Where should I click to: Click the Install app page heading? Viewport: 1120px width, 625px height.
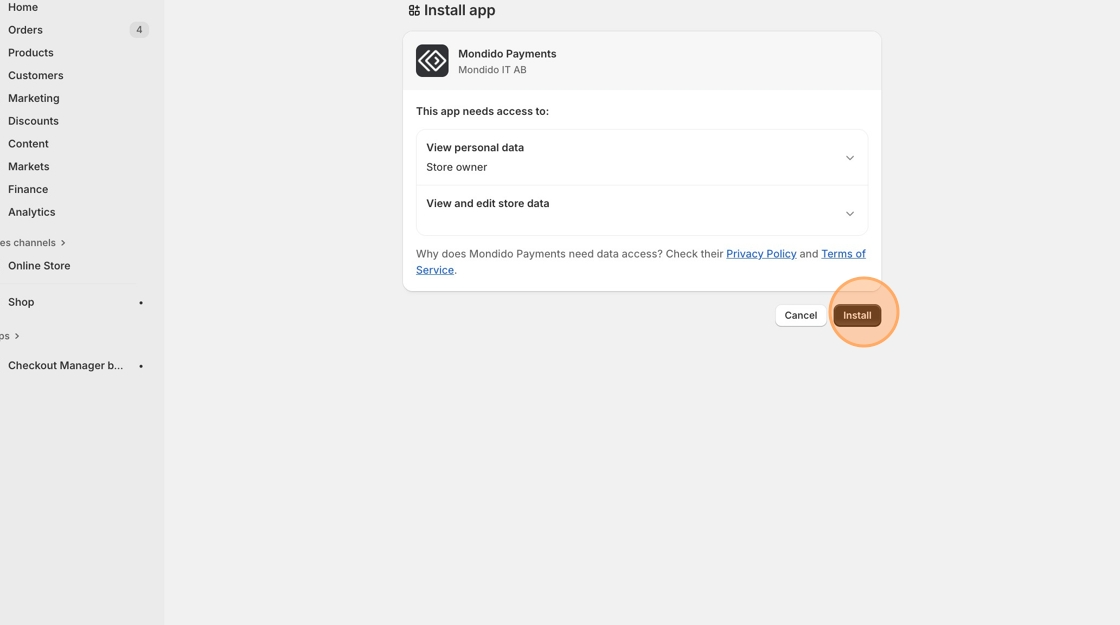459,11
